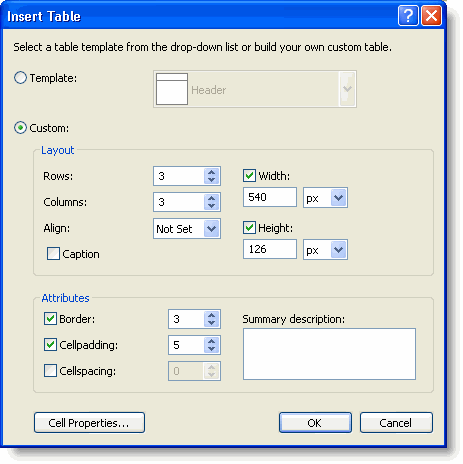
Task: Uncheck the Width checkbox
Action: [x=249, y=176]
